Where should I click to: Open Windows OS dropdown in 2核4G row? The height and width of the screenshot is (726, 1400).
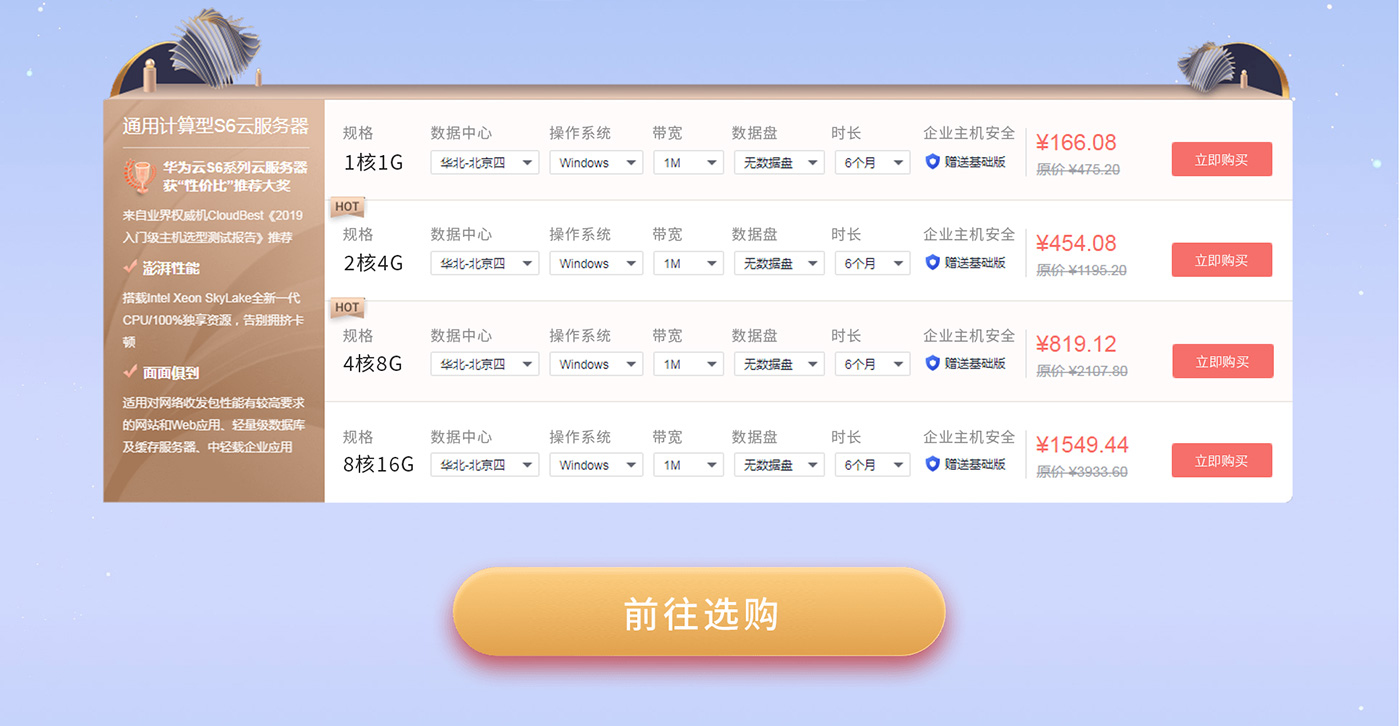(596, 263)
